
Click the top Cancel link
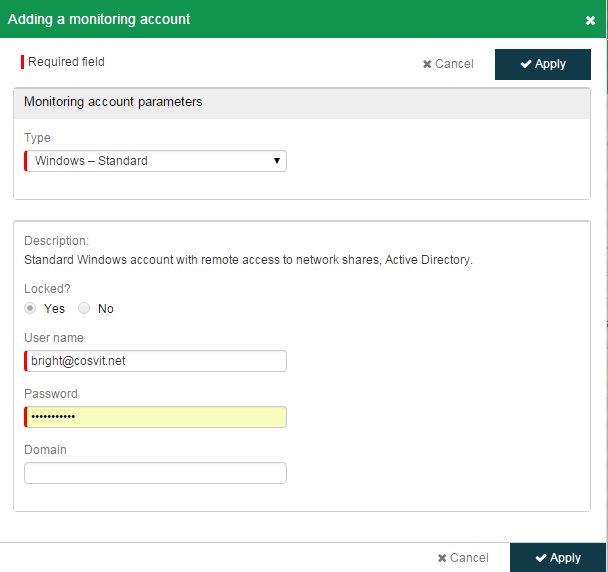[448, 64]
